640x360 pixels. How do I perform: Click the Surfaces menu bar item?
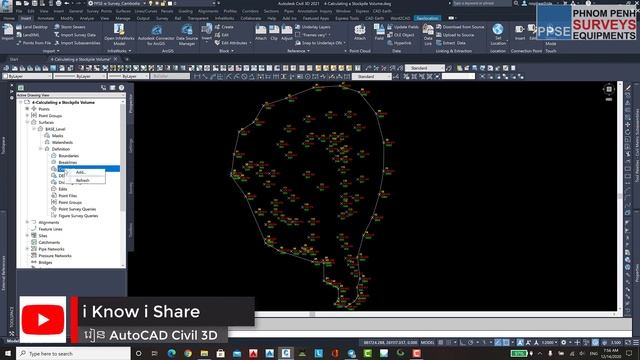[123, 11]
